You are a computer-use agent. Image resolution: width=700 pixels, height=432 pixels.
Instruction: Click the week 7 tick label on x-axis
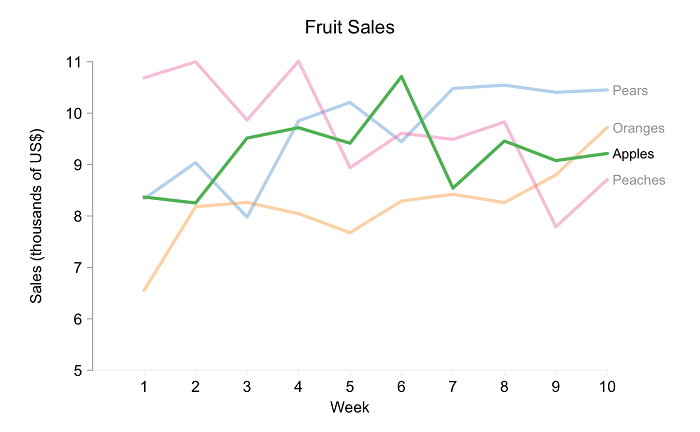click(x=452, y=386)
